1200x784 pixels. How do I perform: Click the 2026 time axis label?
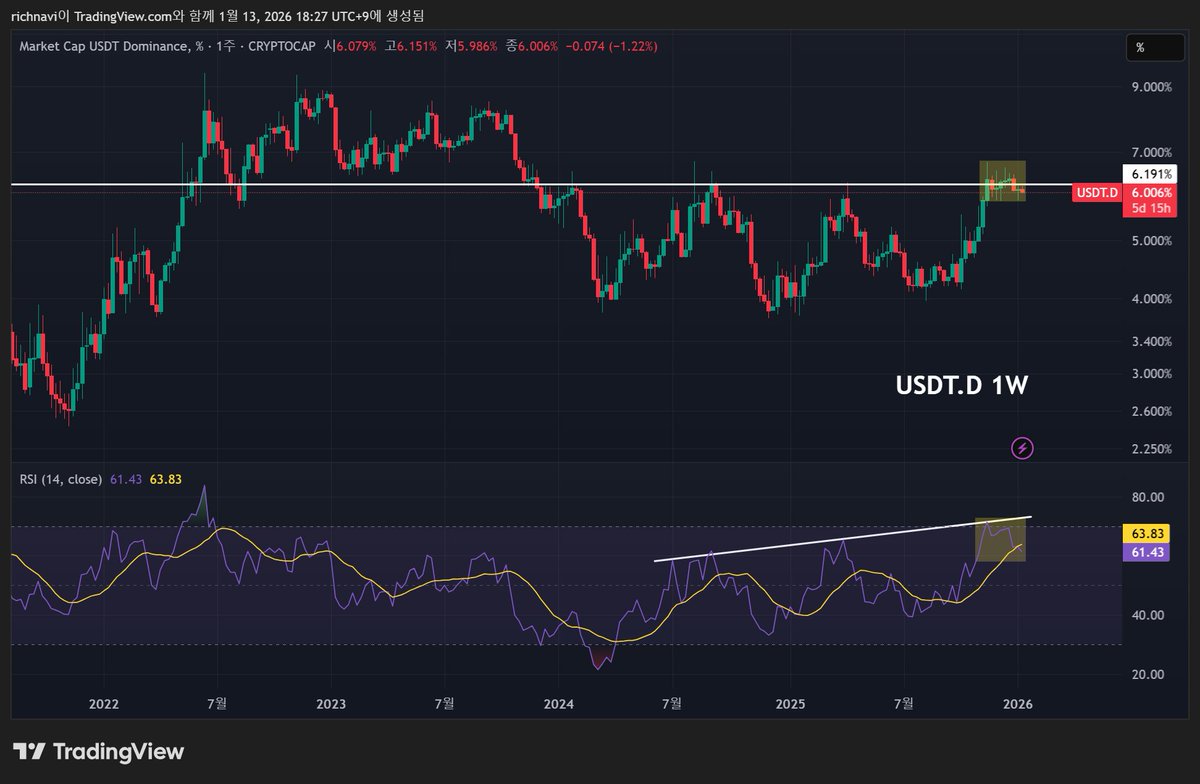point(1018,703)
